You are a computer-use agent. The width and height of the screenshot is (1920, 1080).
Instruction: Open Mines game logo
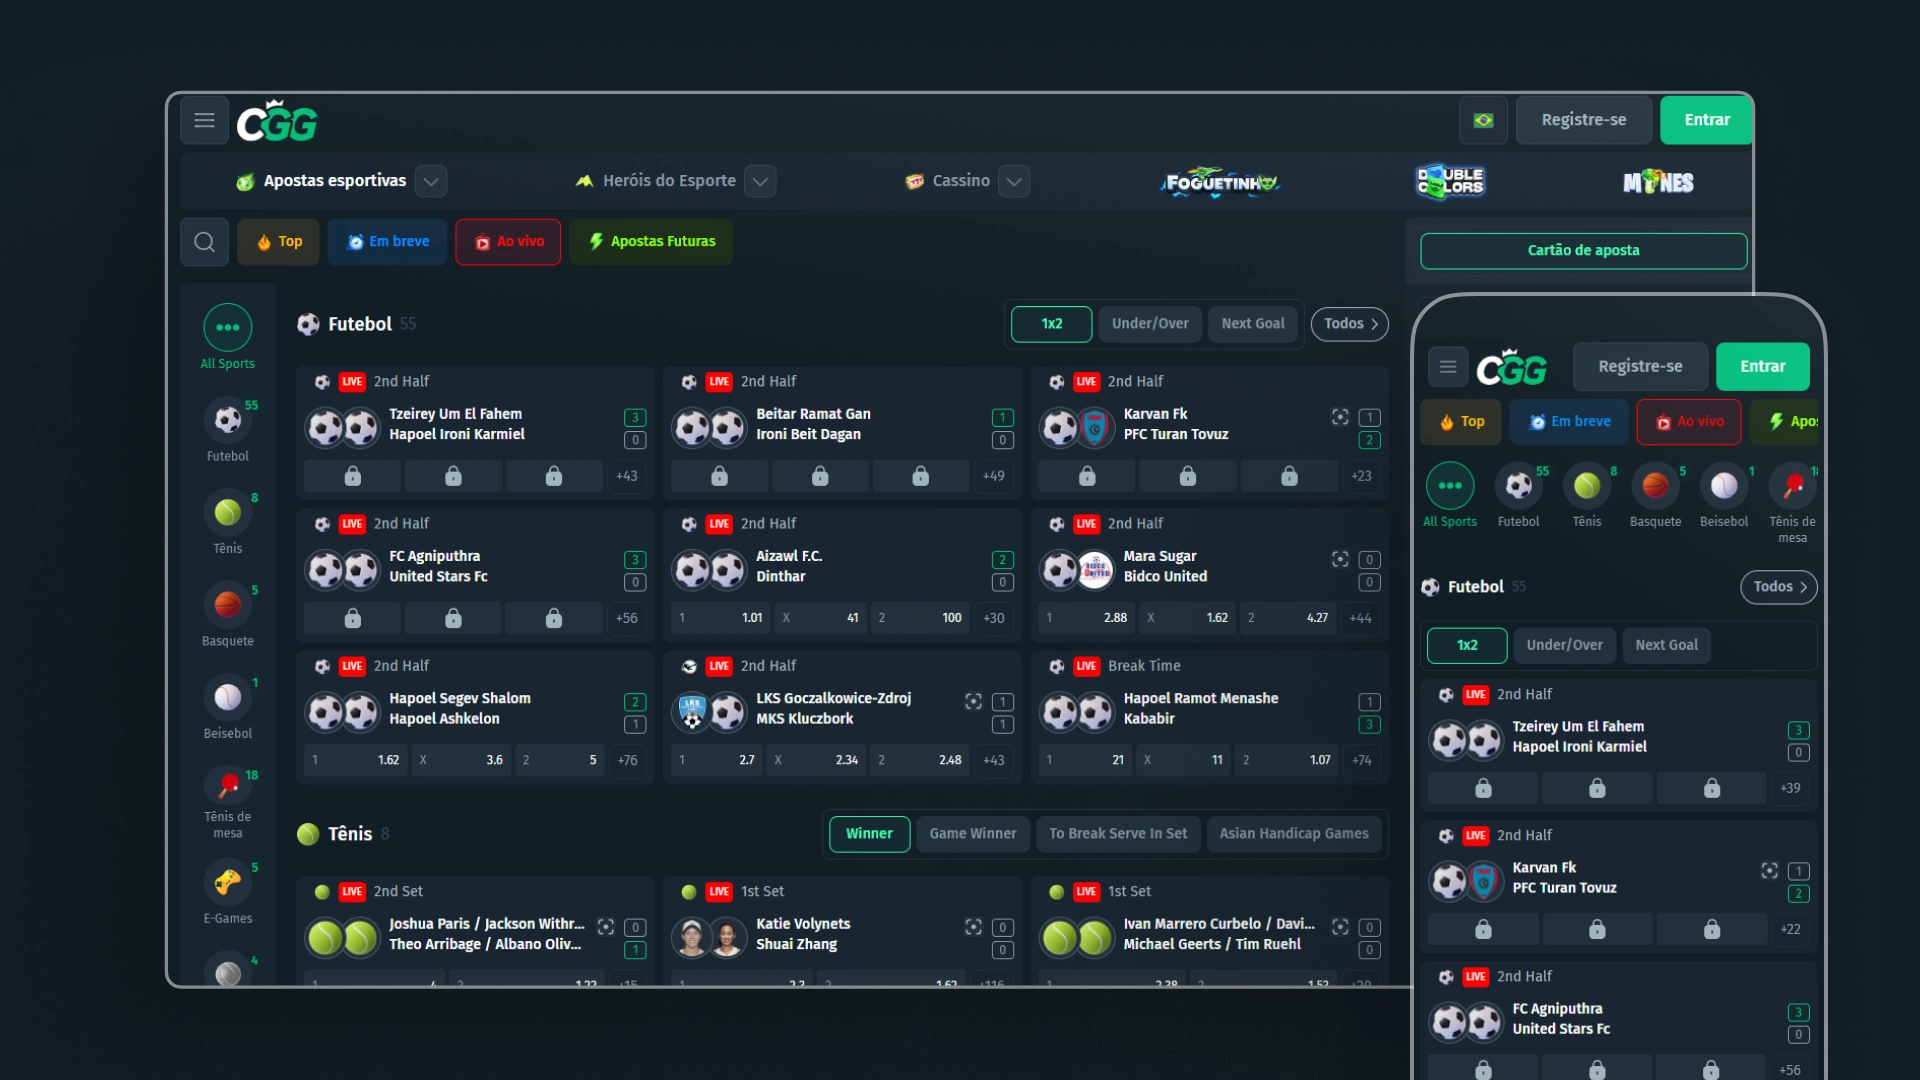(1658, 182)
